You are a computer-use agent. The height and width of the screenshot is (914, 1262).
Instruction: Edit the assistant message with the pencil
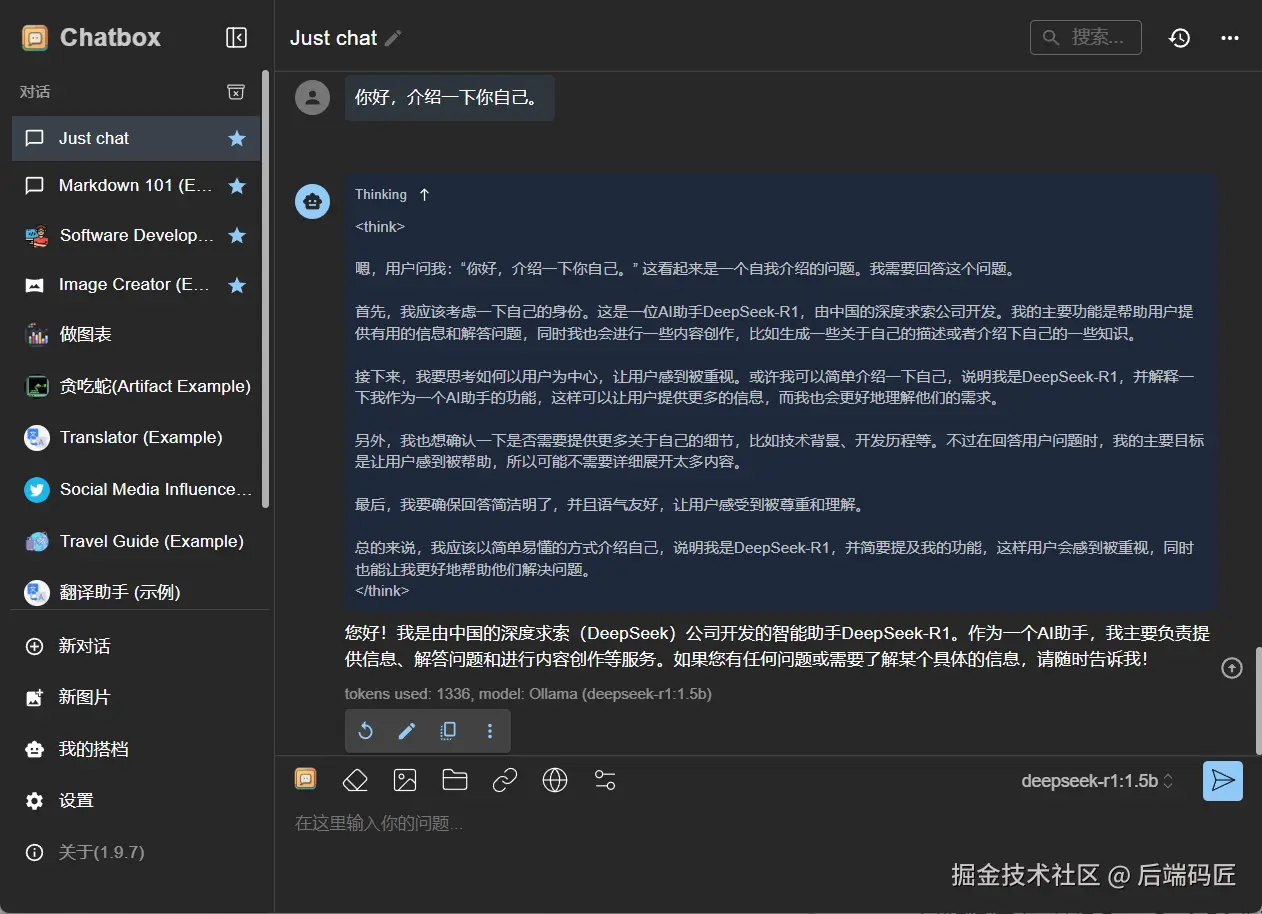[407, 731]
